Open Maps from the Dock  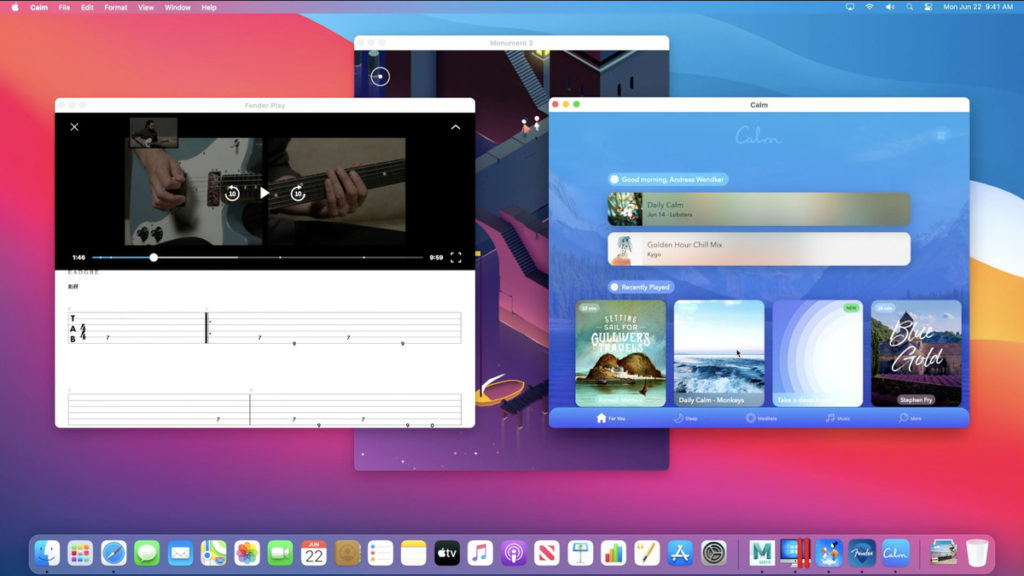click(214, 554)
